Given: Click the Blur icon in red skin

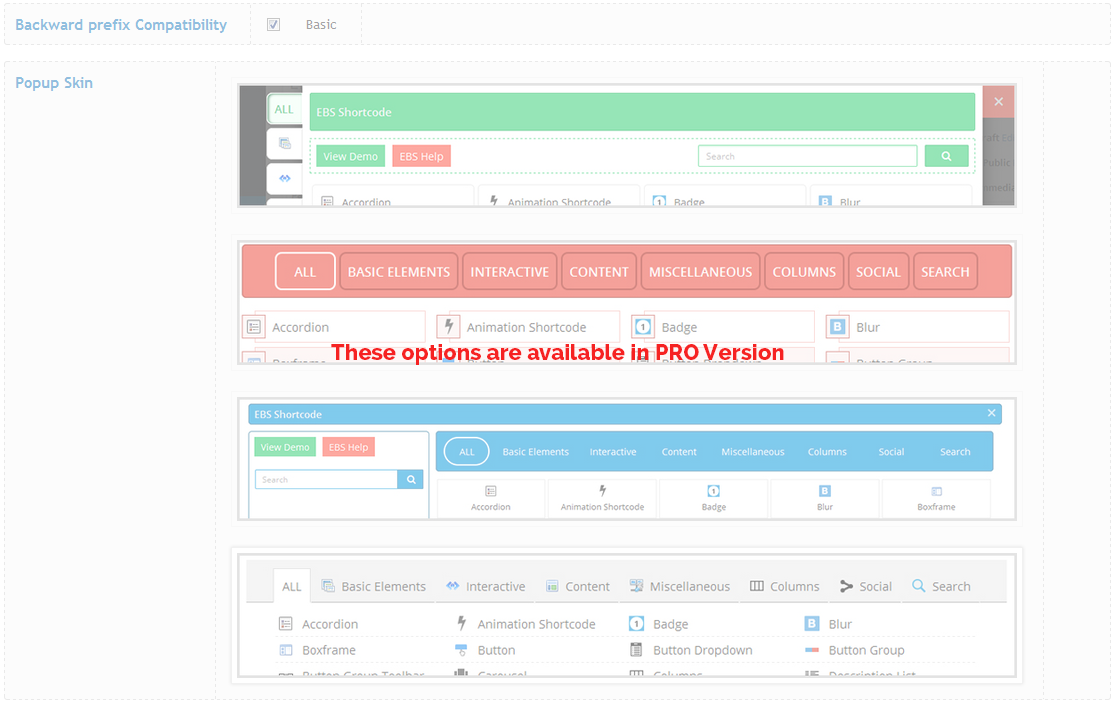Looking at the screenshot, I should point(836,327).
